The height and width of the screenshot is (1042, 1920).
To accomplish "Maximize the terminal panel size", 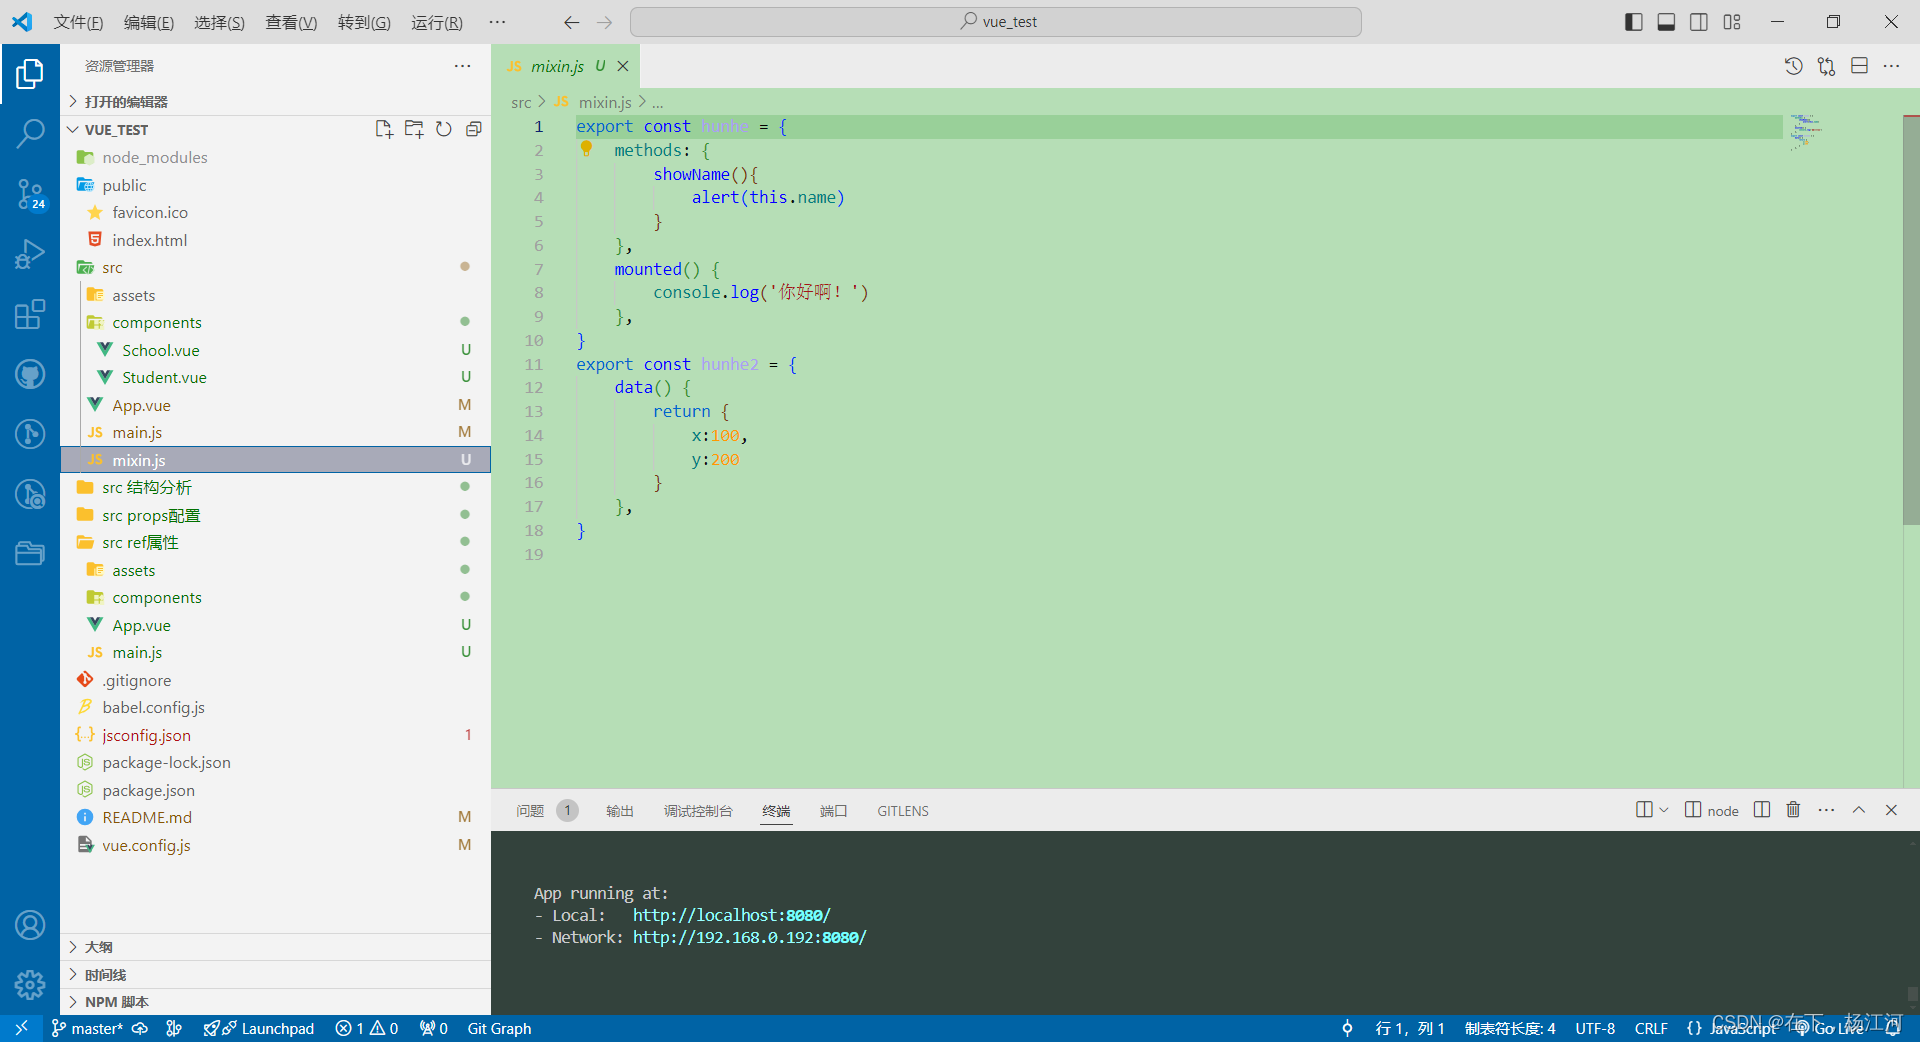I will pos(1859,810).
